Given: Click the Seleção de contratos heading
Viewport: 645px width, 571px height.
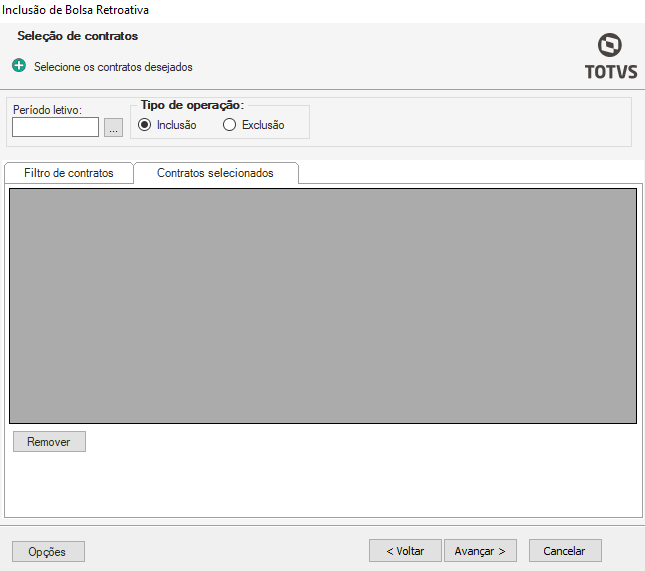Looking at the screenshot, I should (77, 36).
